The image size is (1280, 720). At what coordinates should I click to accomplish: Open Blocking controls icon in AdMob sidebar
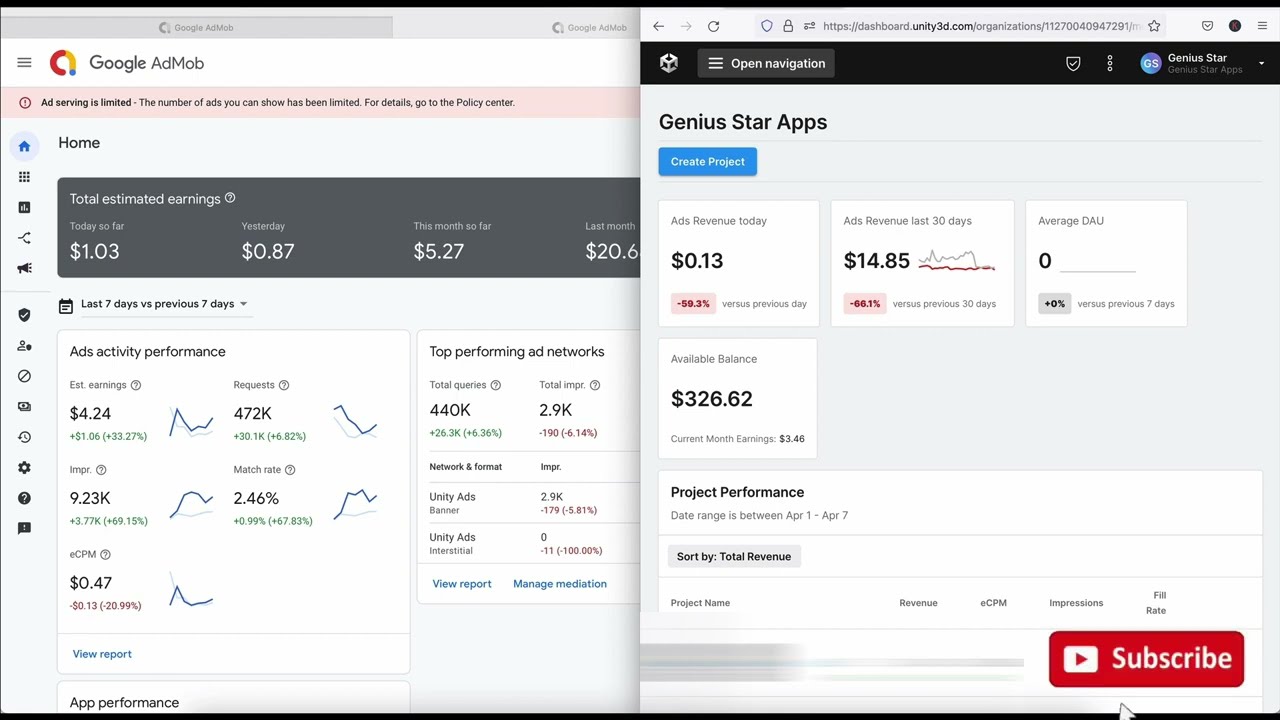point(24,376)
